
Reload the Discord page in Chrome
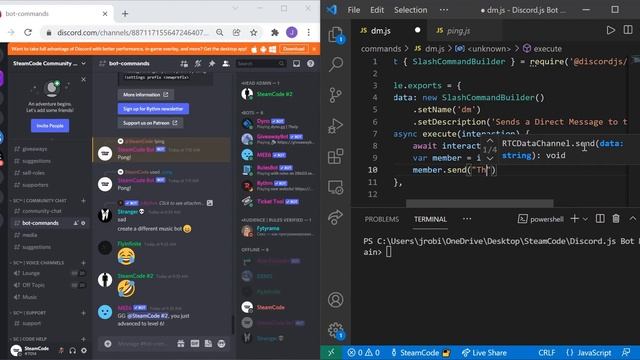tap(28, 32)
